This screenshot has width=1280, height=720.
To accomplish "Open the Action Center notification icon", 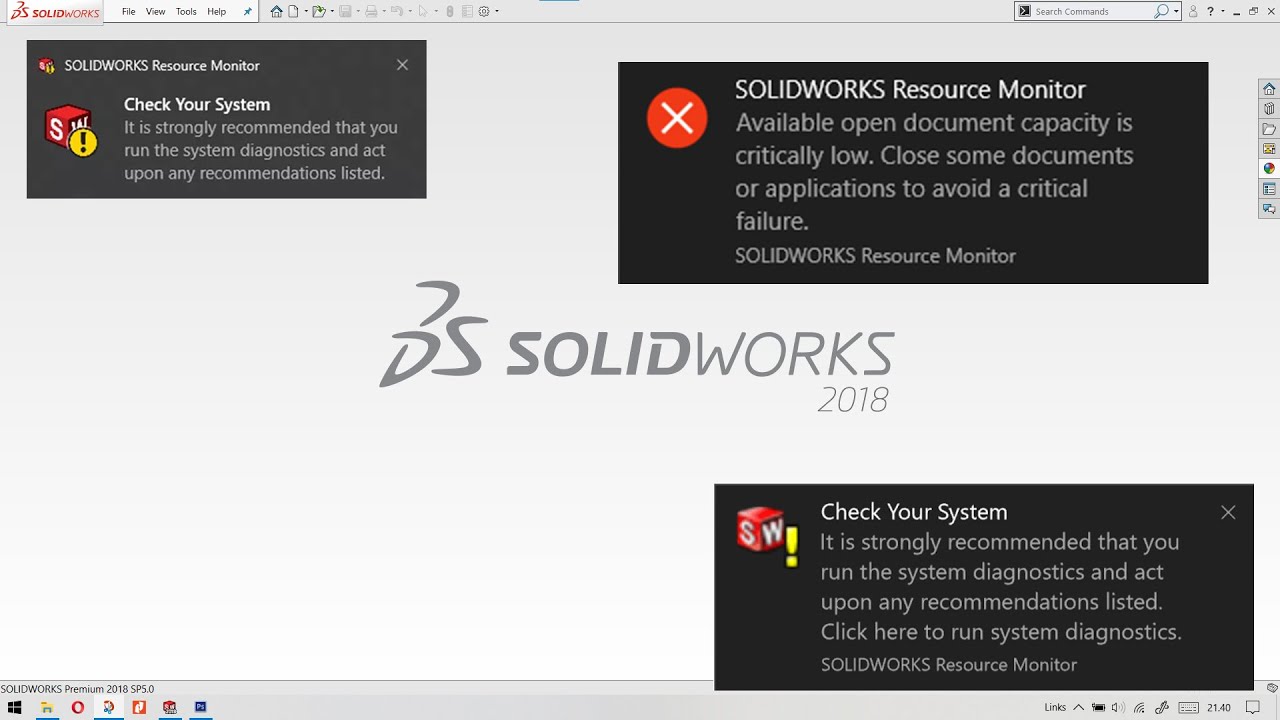I will (1252, 708).
